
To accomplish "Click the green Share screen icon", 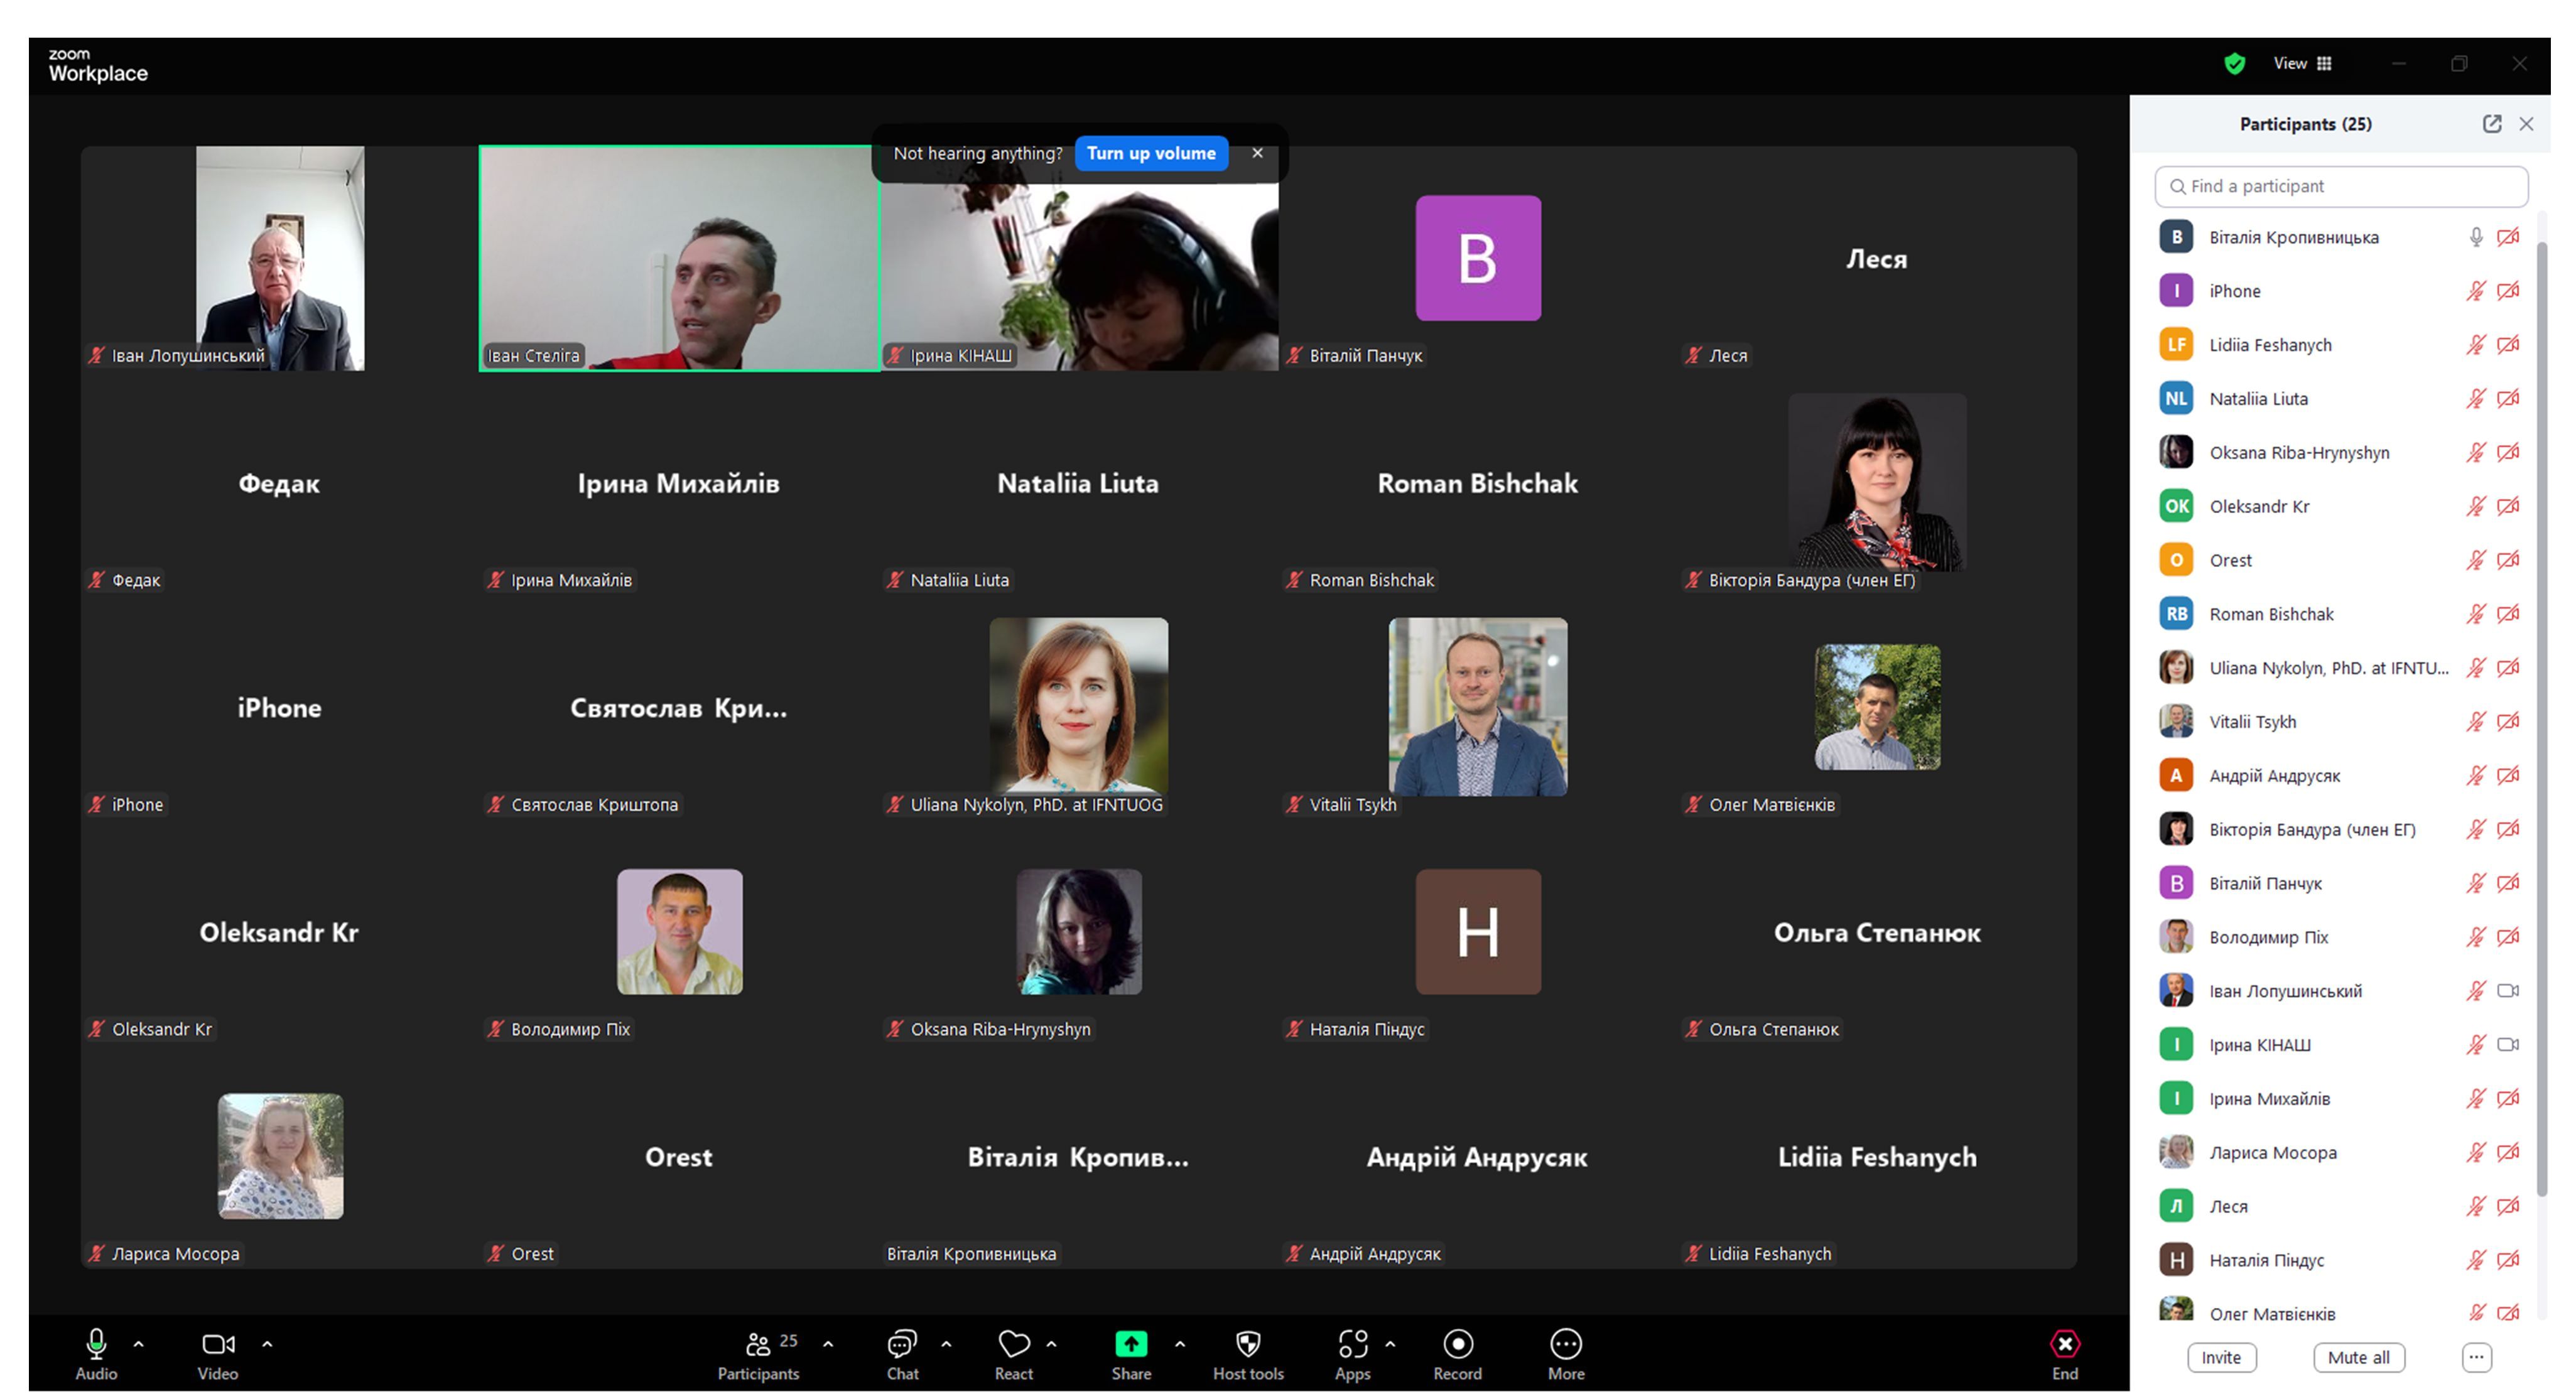I will tap(1131, 1345).
